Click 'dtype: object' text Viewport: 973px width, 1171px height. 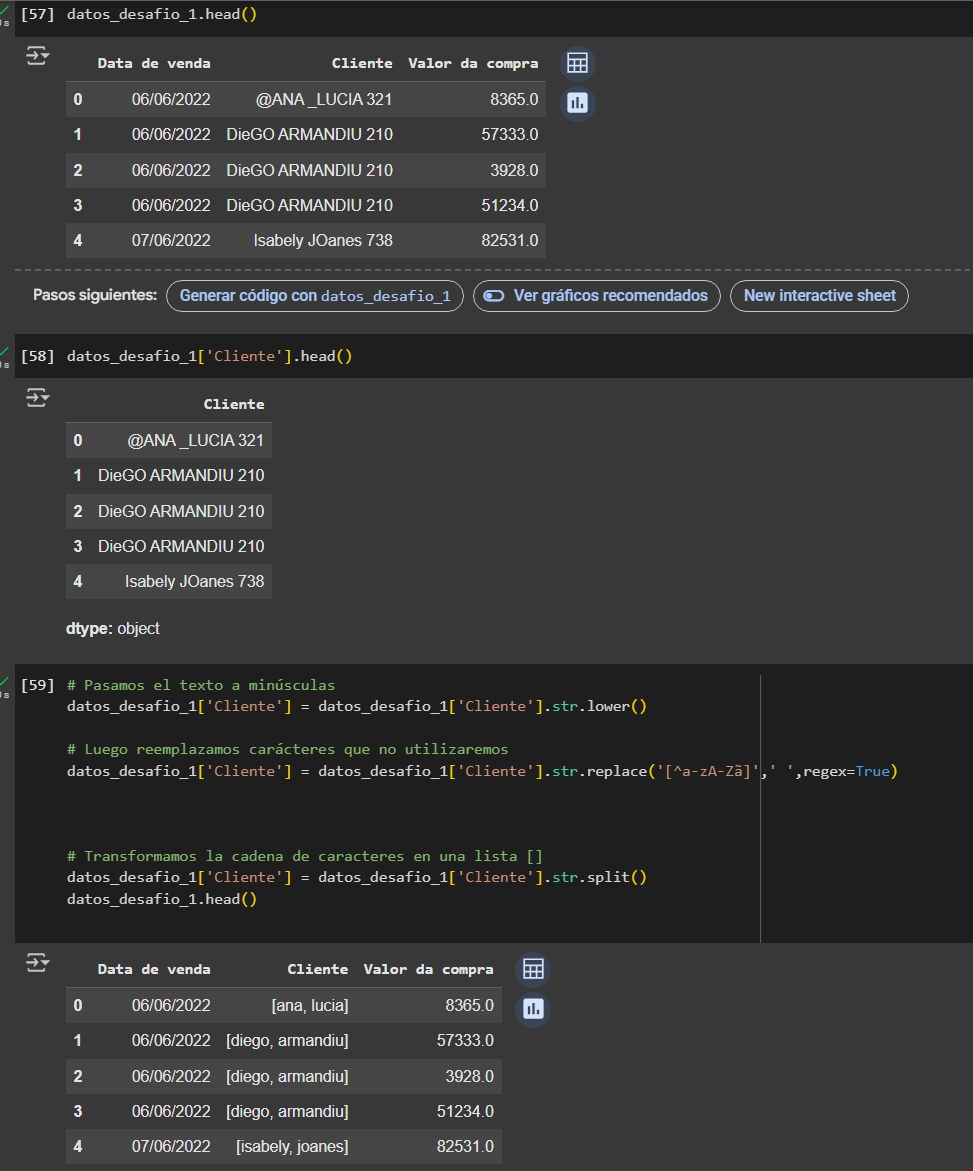[x=113, y=629]
